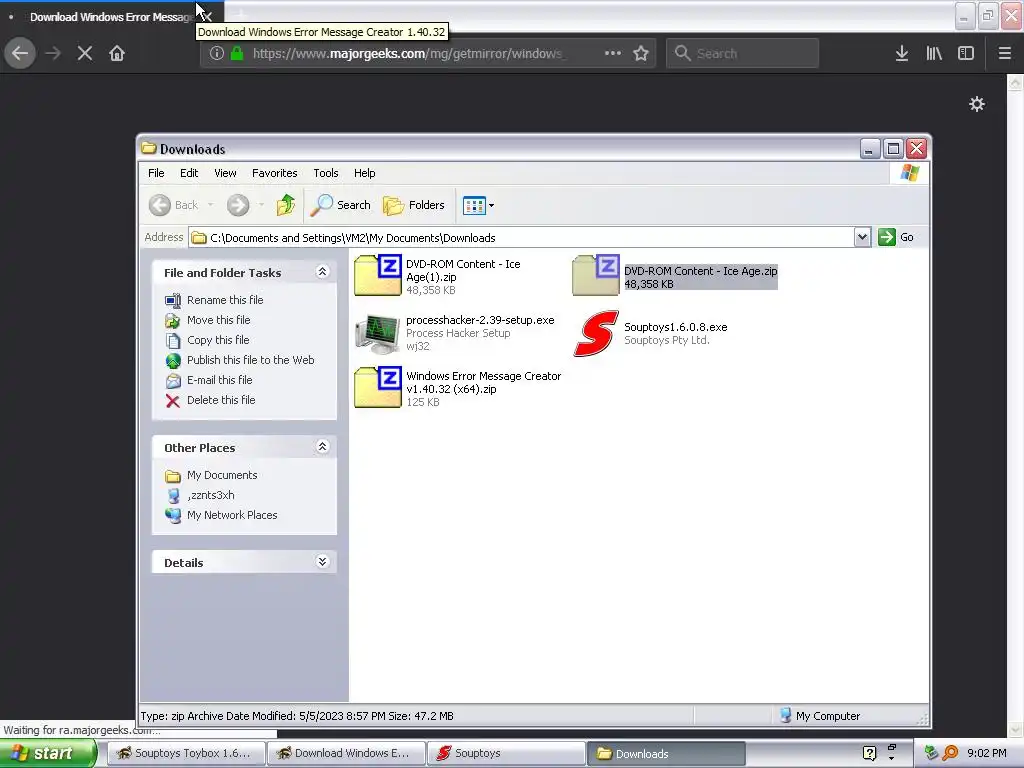1024x768 pixels.
Task: Open My Documents from Other Places
Action: point(222,475)
